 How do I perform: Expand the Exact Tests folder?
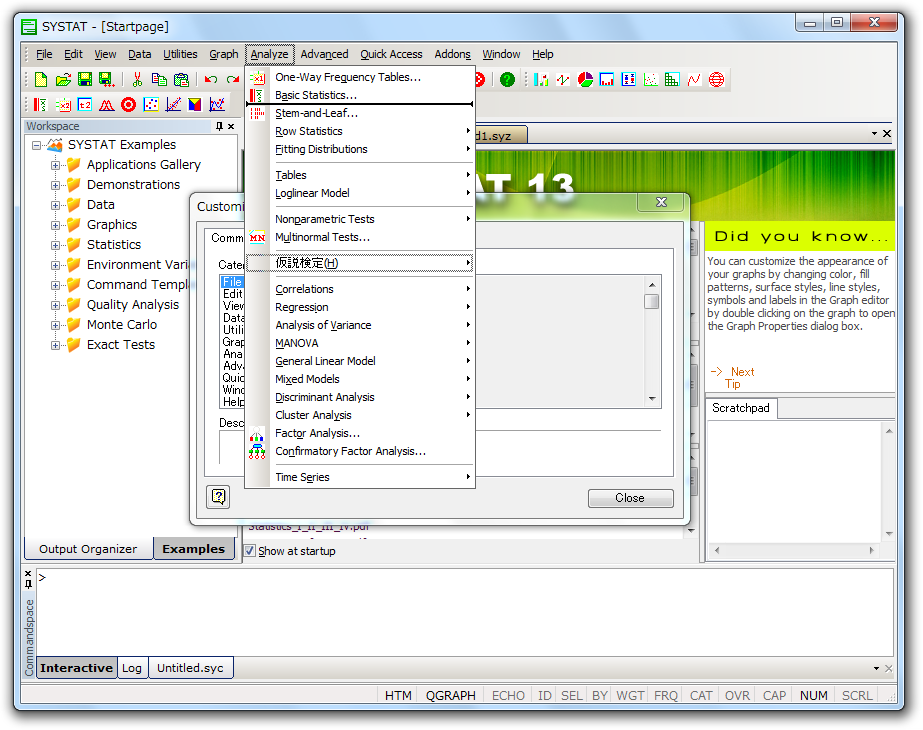click(55, 346)
